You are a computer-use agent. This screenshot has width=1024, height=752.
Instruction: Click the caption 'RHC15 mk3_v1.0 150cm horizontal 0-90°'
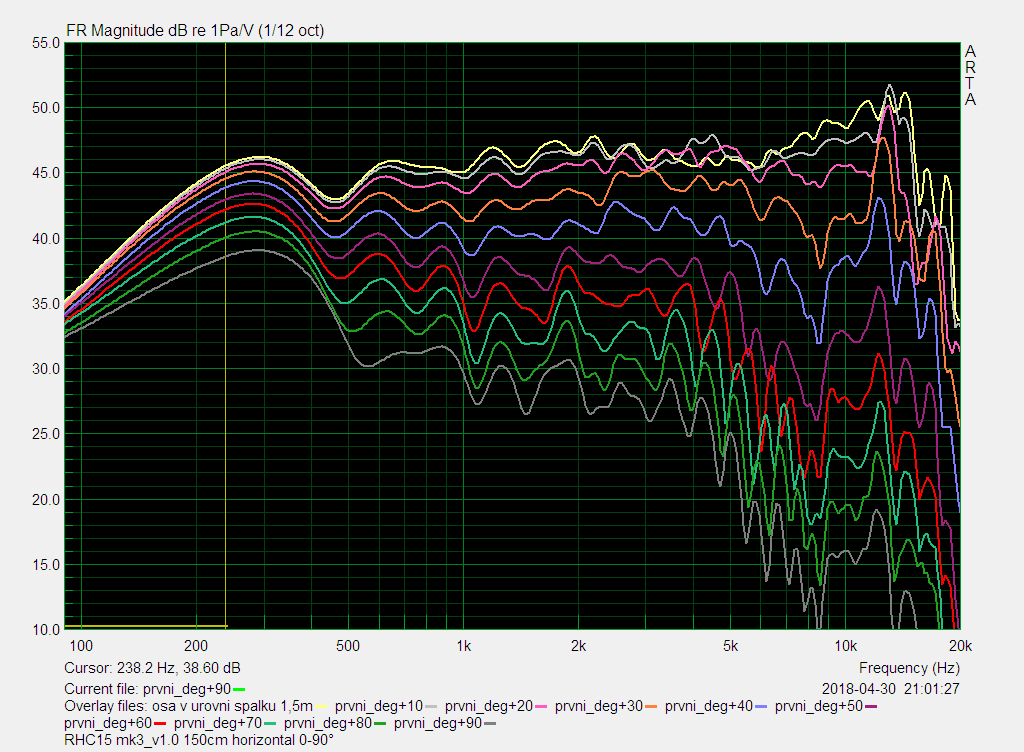point(199,740)
